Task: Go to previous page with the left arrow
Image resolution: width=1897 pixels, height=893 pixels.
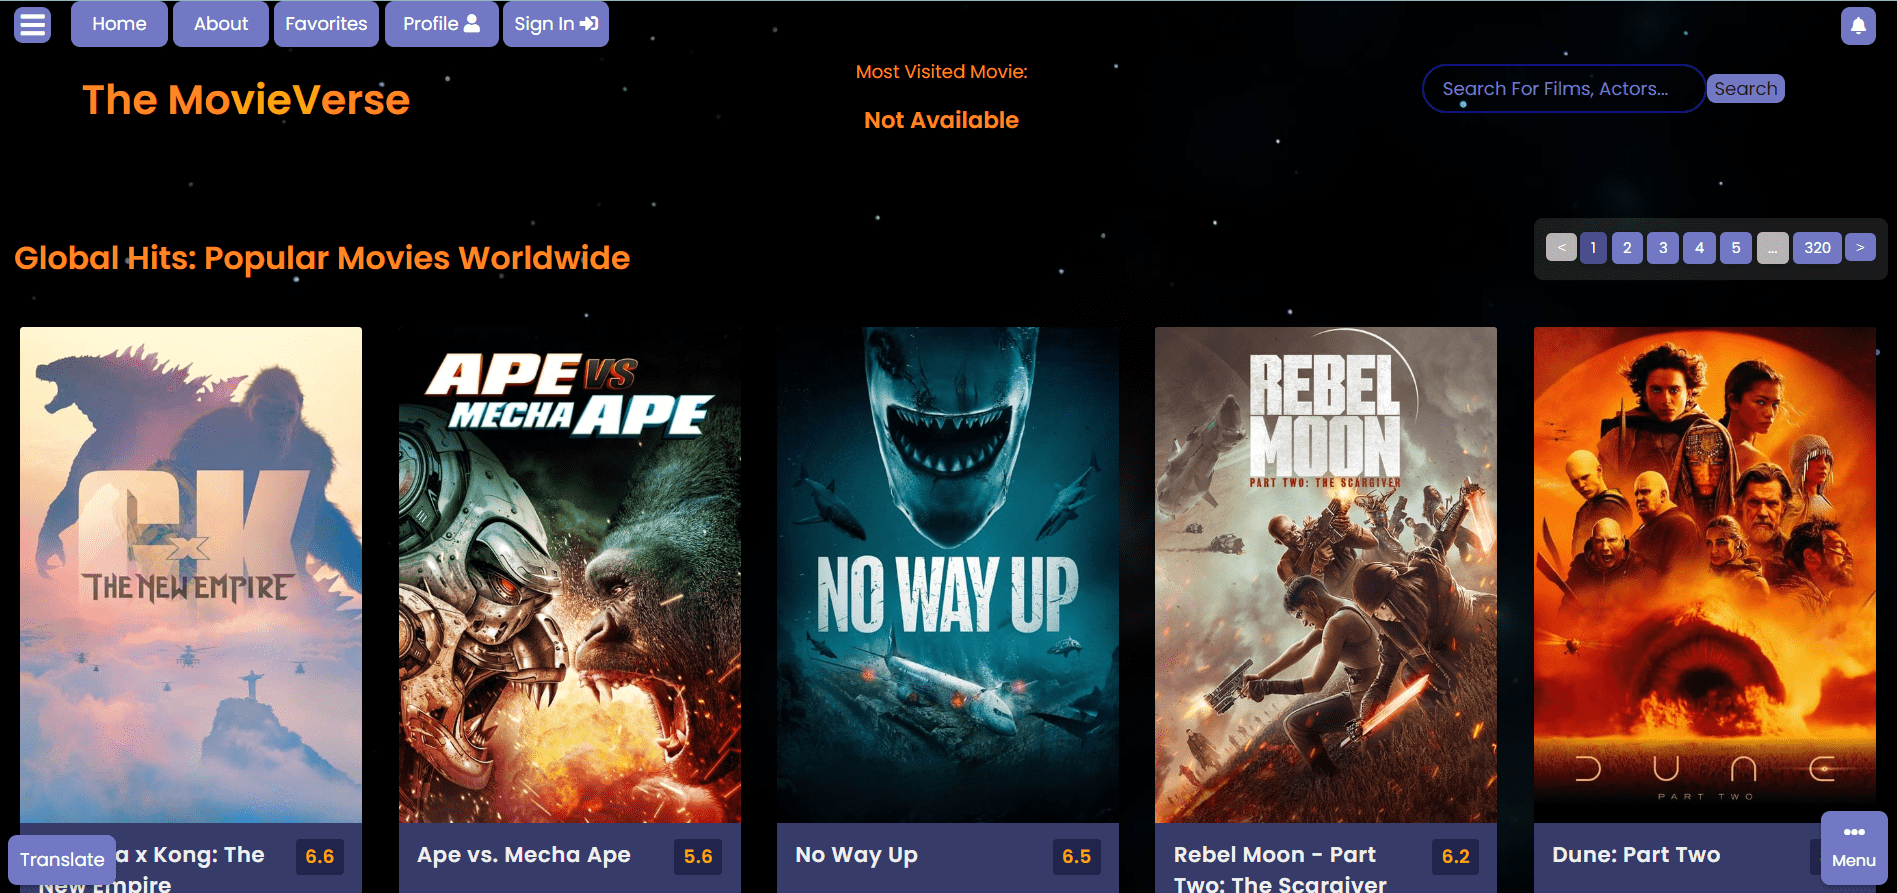Action: click(x=1561, y=248)
